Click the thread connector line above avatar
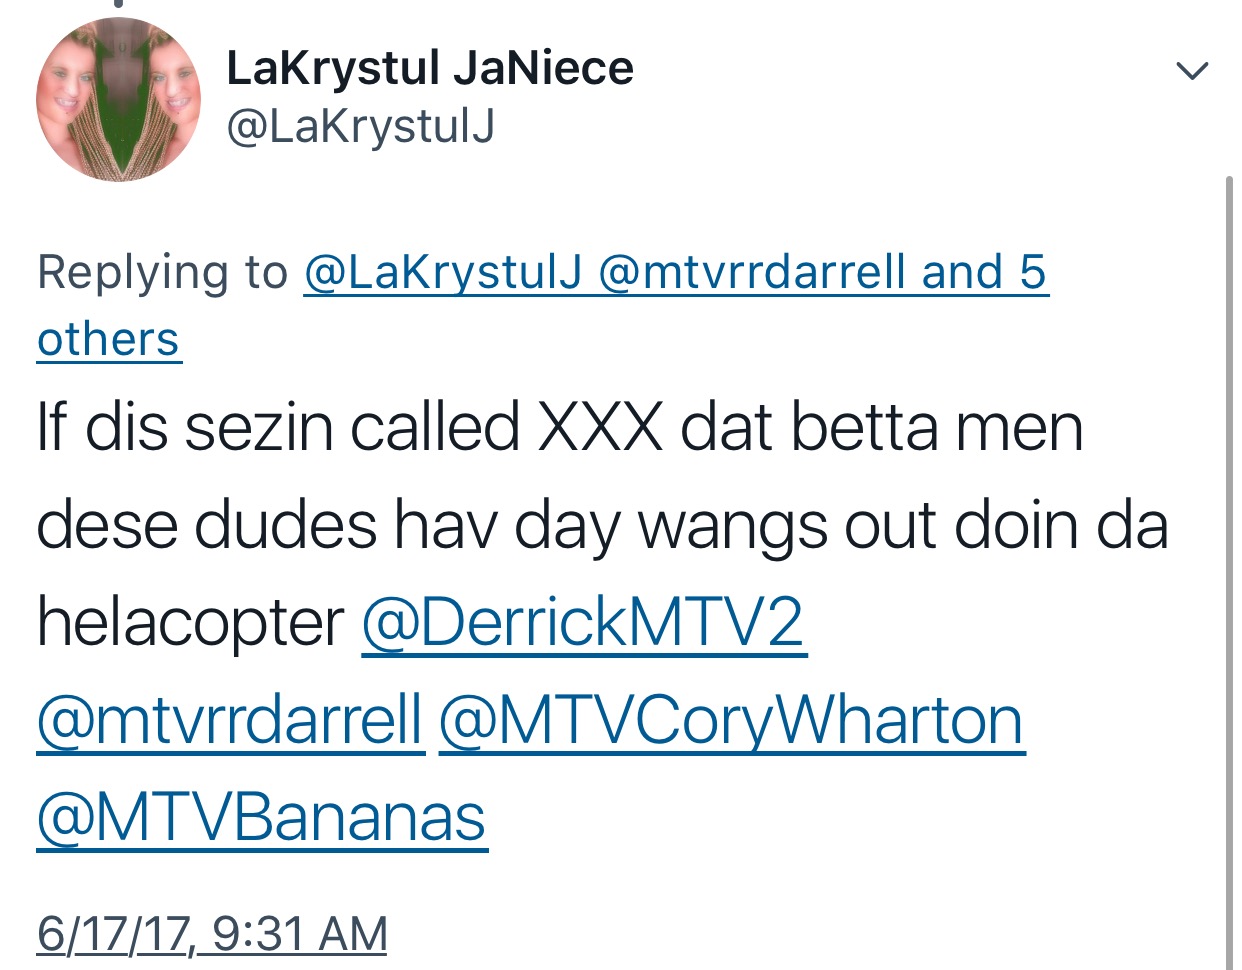Screen dimensions: 1242x970 (x=118, y=5)
